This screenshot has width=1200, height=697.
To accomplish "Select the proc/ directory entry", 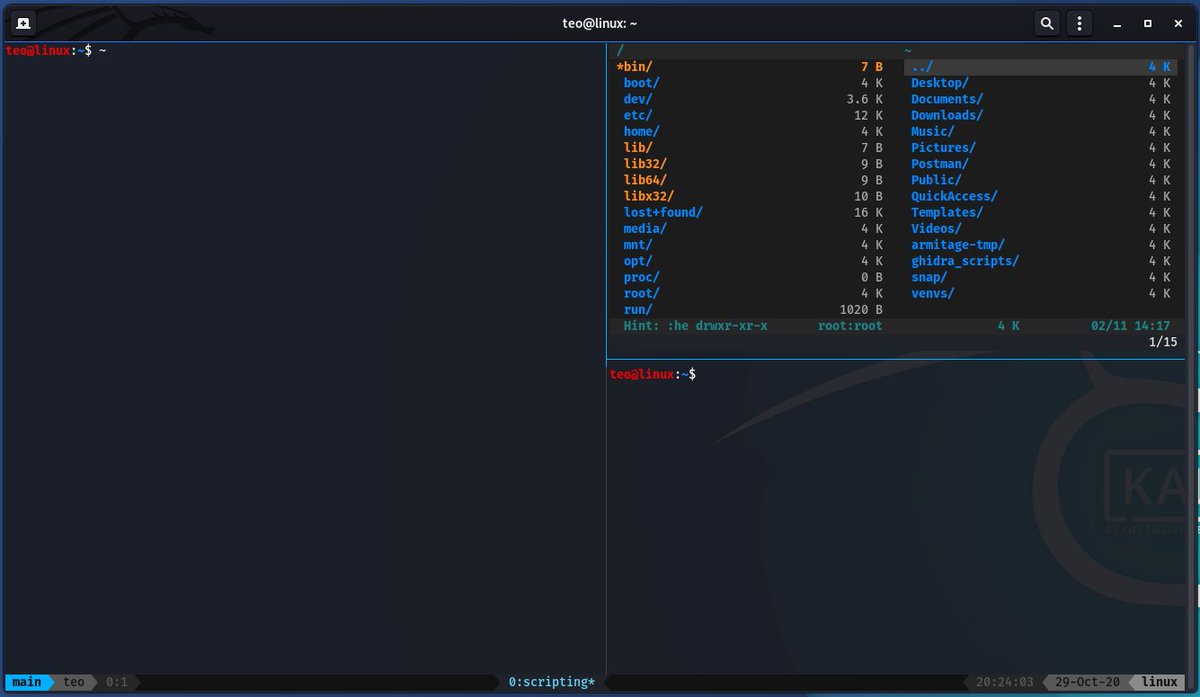I will tap(751, 277).
